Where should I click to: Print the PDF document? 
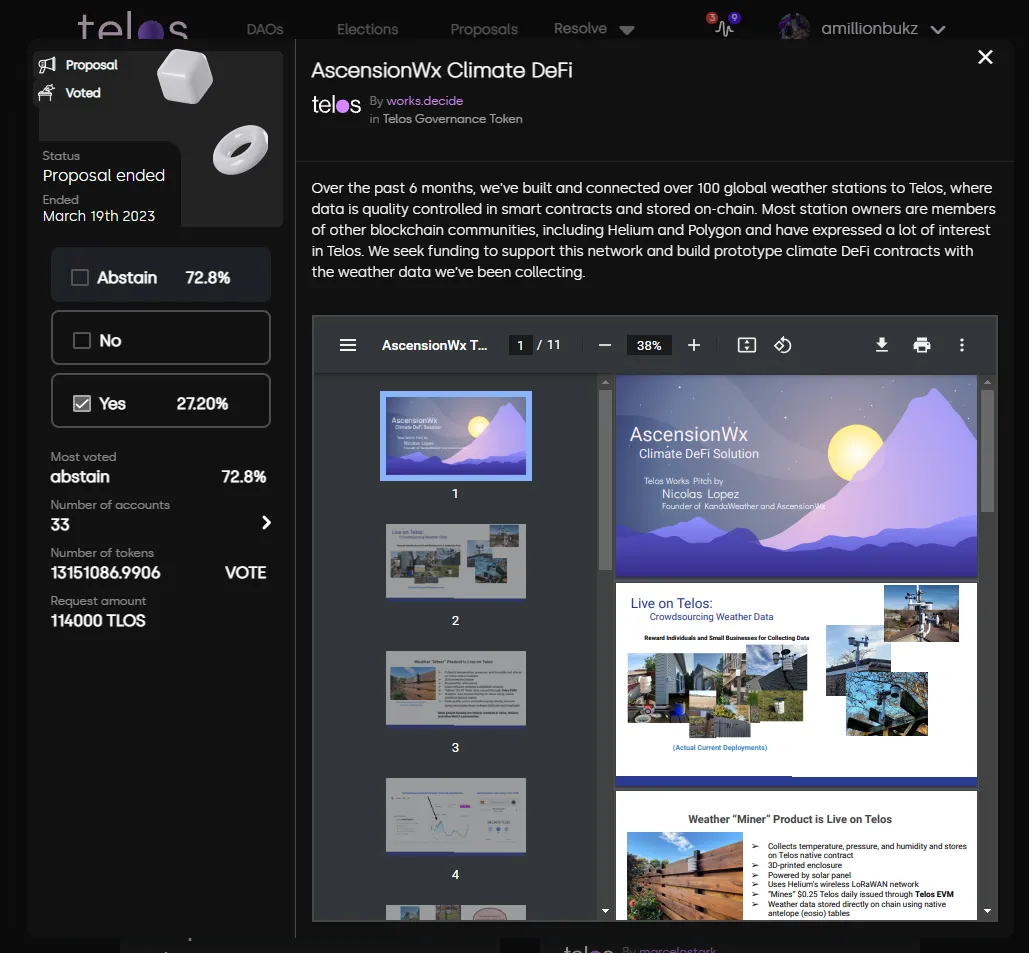click(922, 345)
